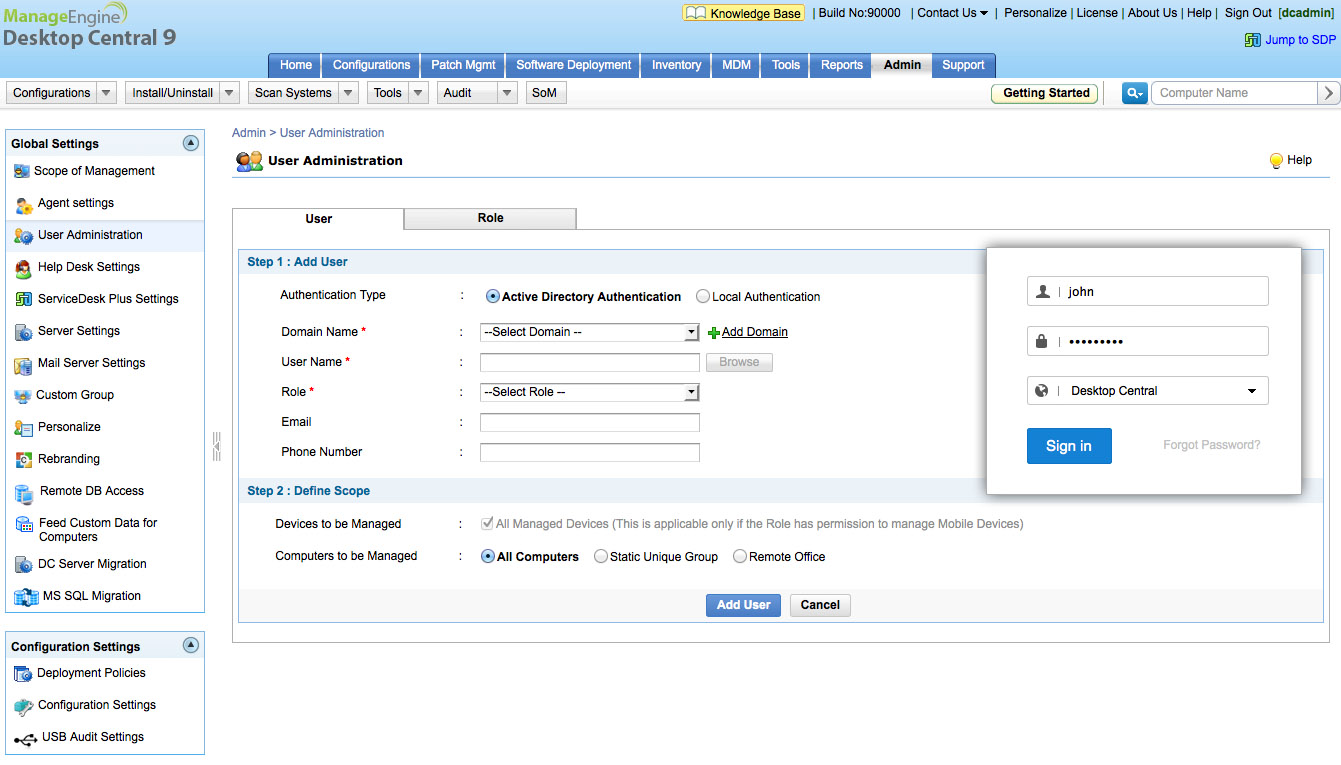Click the Computer Name search field
This screenshot has height=765, width=1341.
click(x=1234, y=93)
